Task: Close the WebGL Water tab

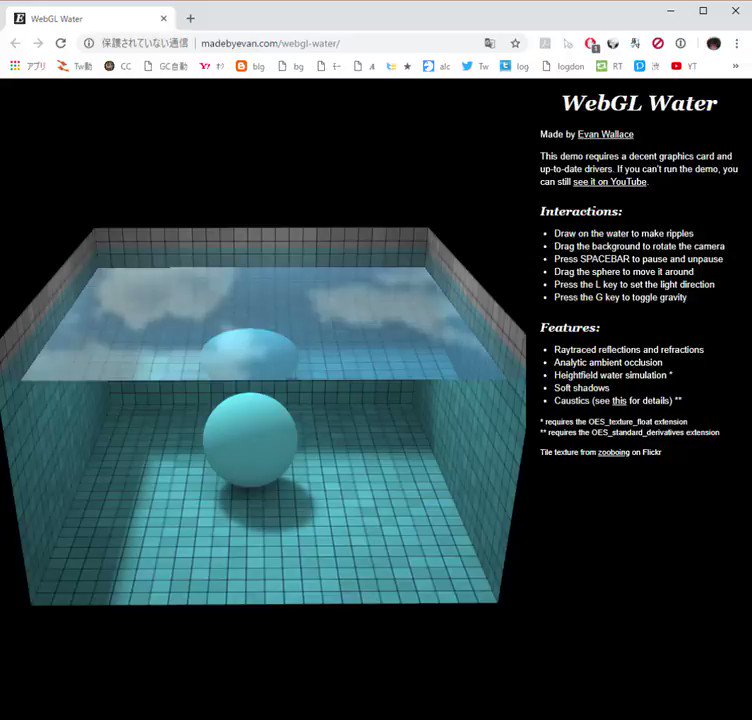Action: tap(164, 19)
